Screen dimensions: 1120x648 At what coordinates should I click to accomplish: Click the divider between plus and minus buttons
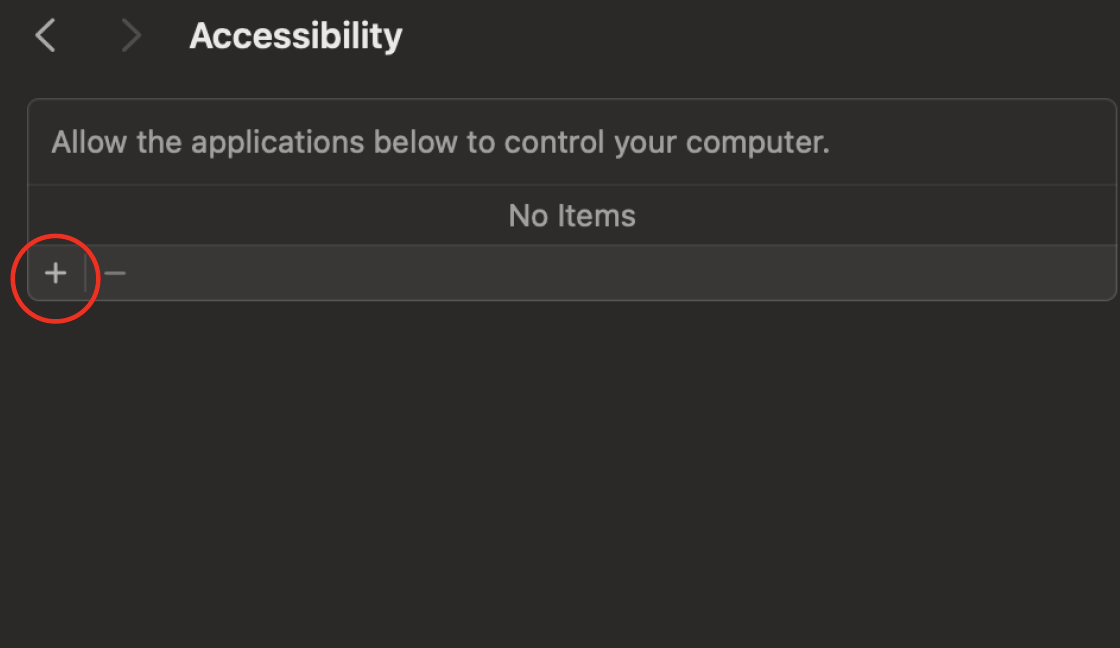[85, 273]
